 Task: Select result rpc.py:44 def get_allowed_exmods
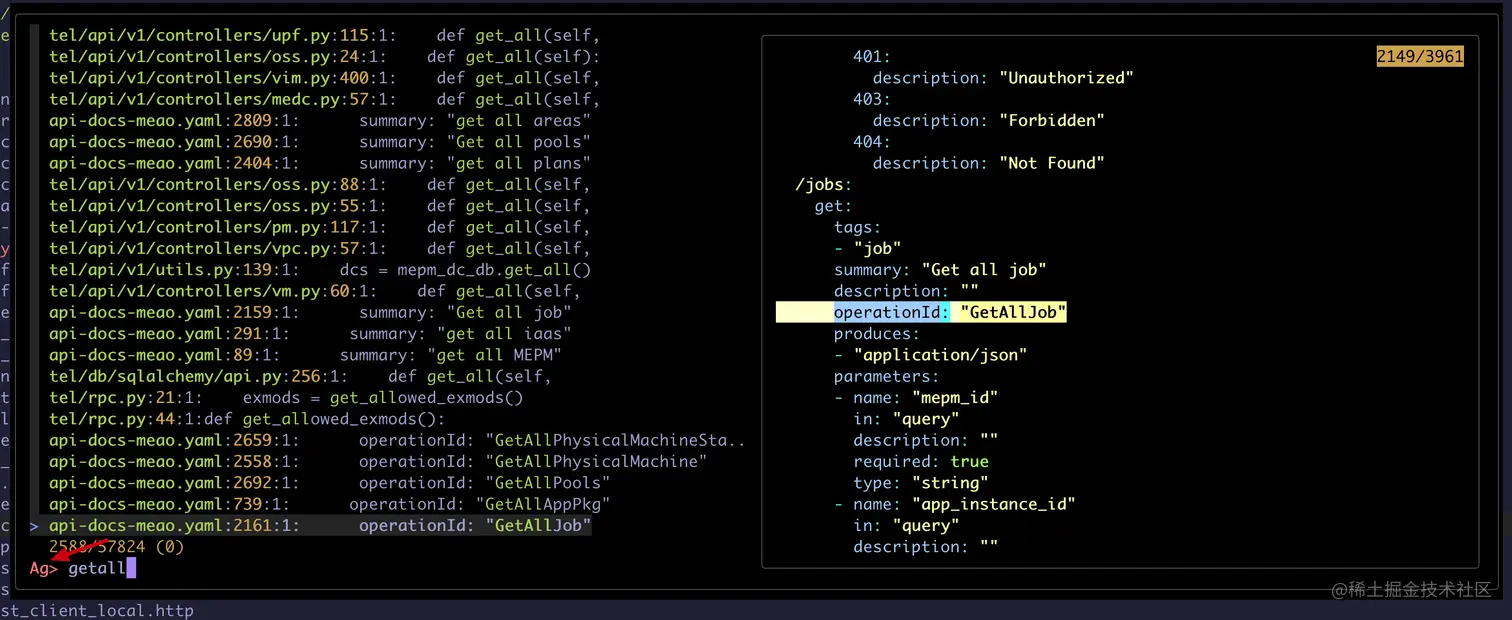click(x=247, y=419)
